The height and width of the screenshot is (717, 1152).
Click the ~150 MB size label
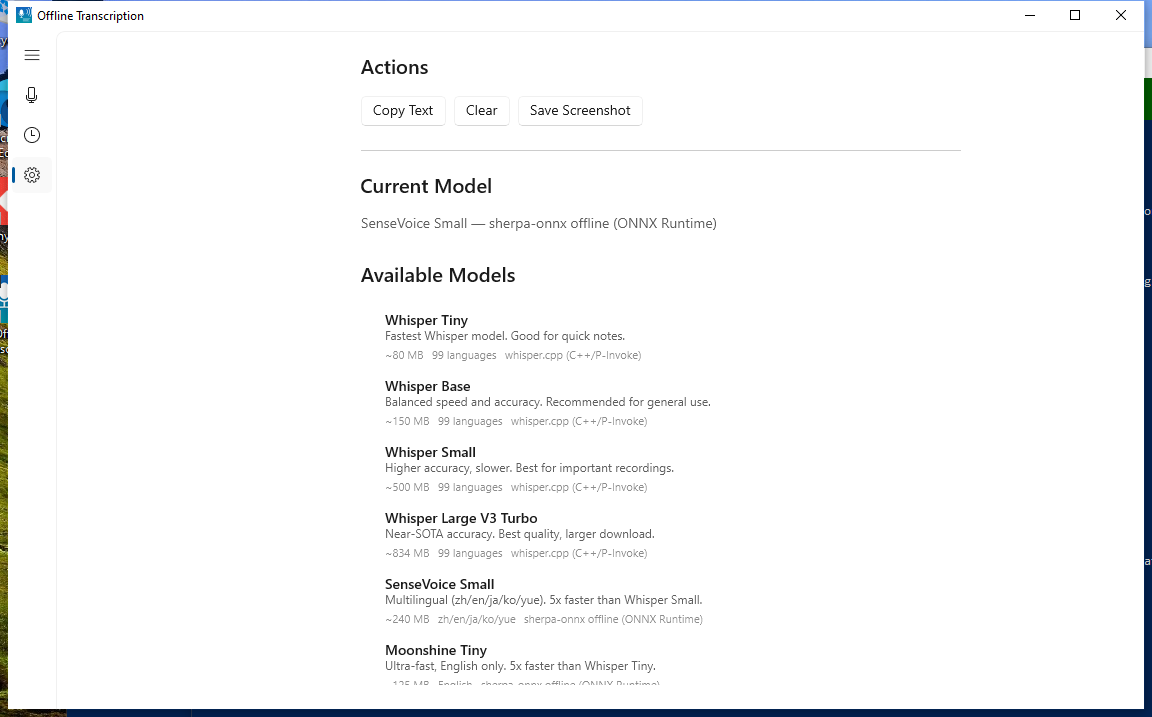407,422
